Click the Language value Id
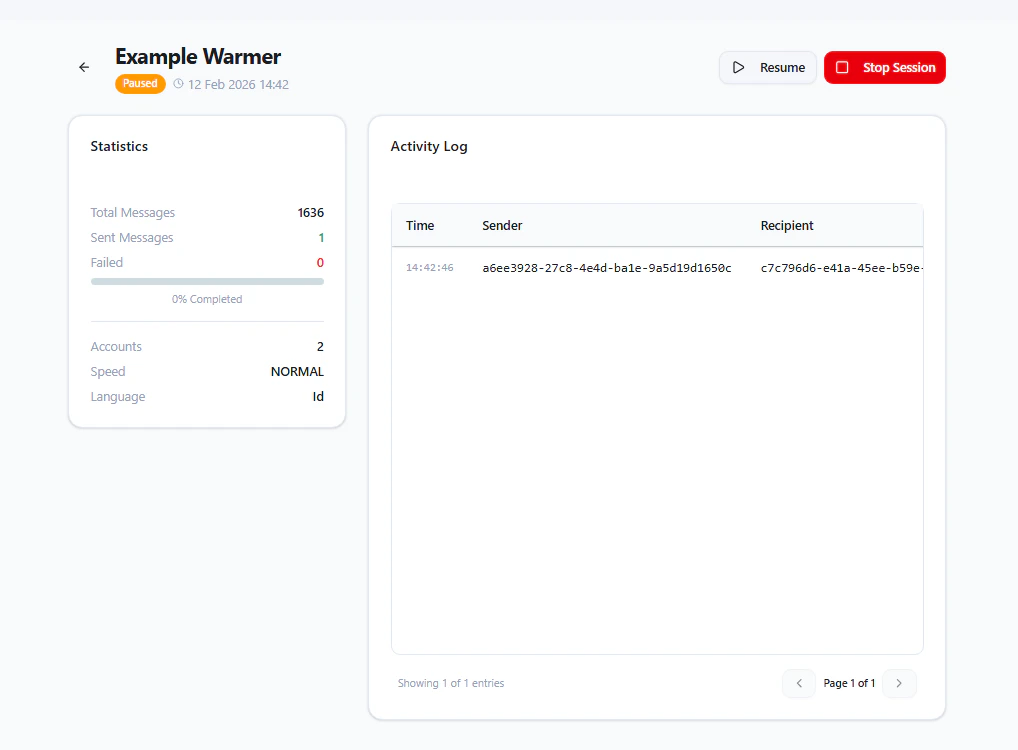 [318, 397]
